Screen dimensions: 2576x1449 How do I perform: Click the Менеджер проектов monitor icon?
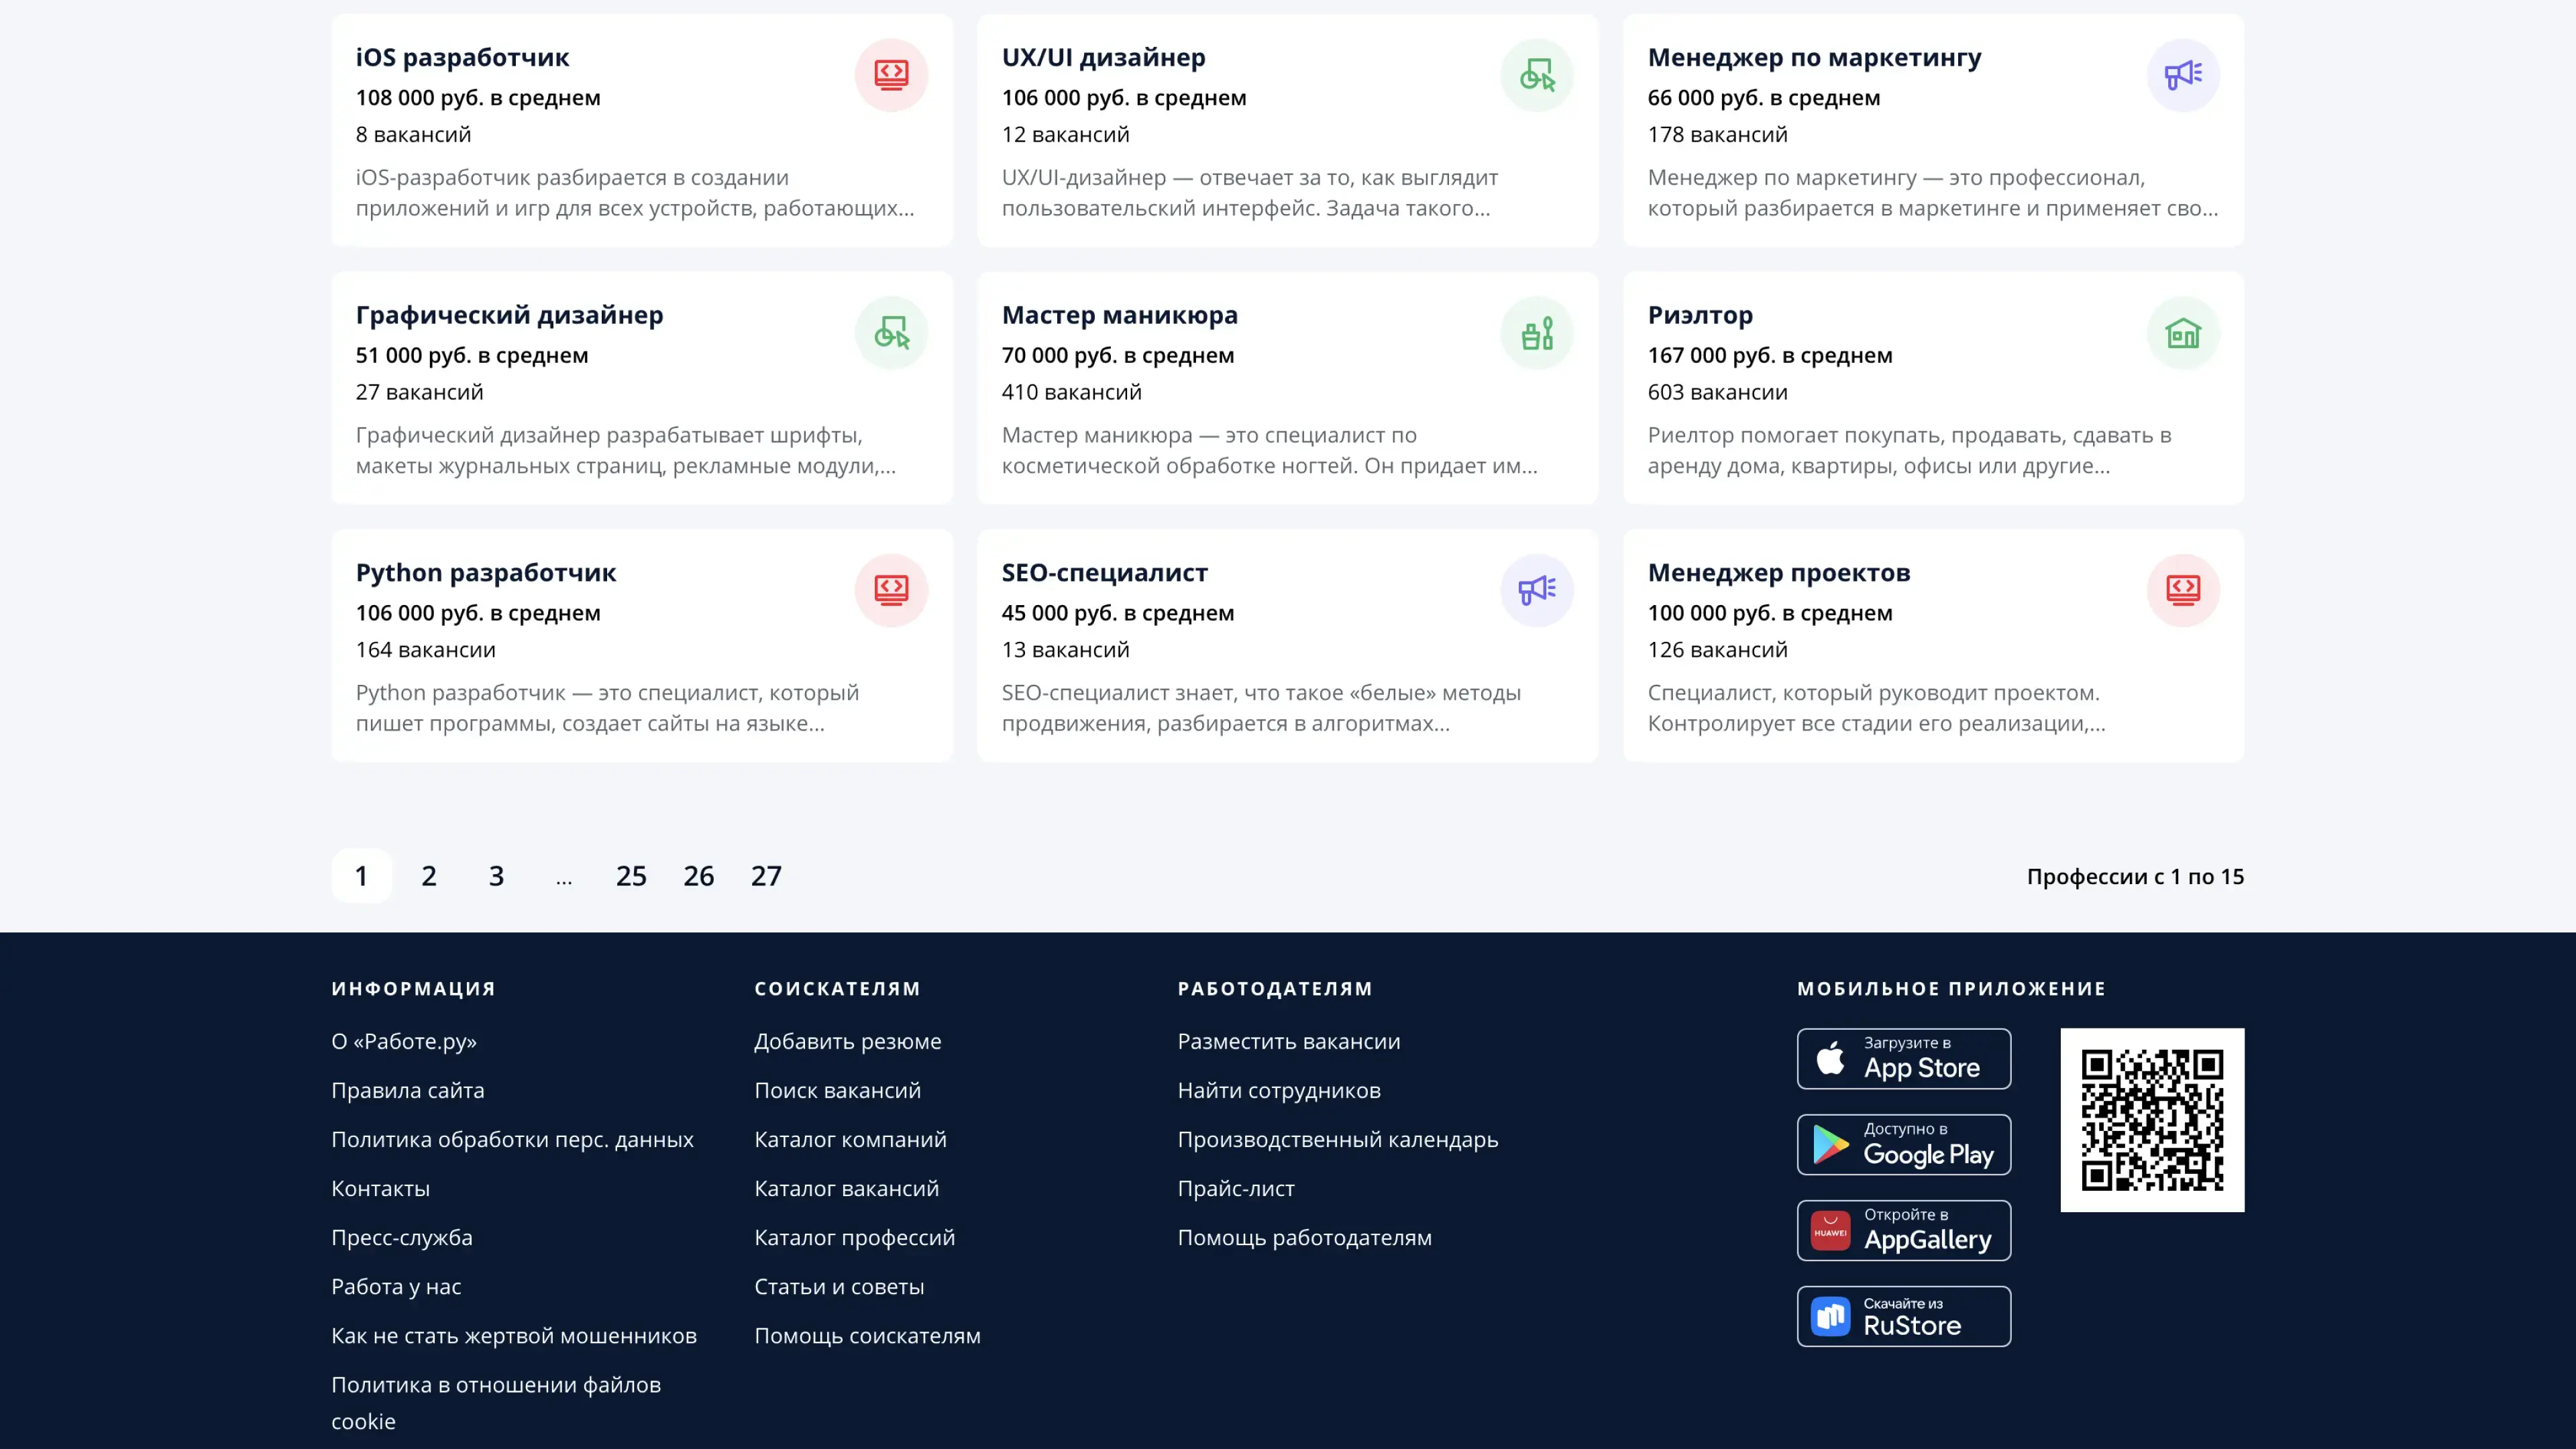(2182, 590)
